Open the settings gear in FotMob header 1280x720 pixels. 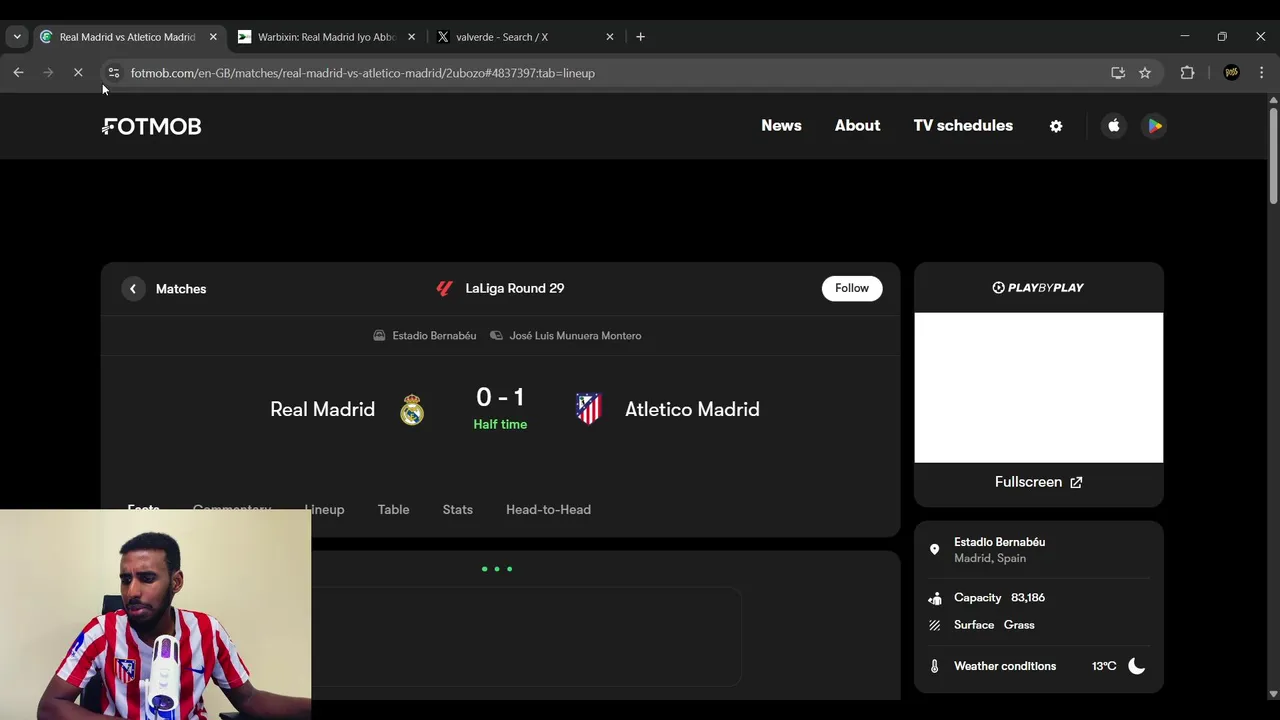[x=1056, y=126]
